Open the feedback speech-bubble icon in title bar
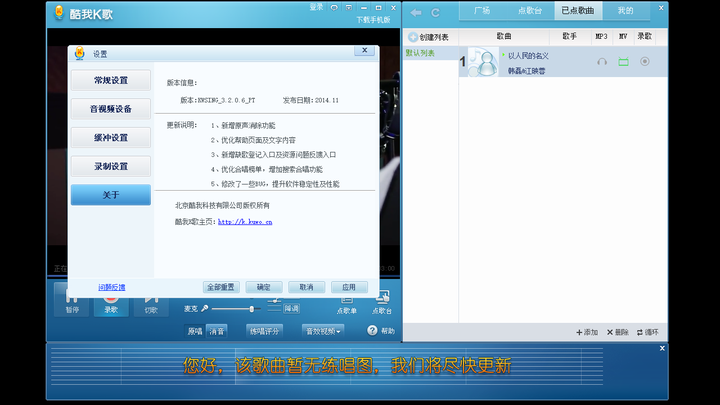 coord(334,8)
